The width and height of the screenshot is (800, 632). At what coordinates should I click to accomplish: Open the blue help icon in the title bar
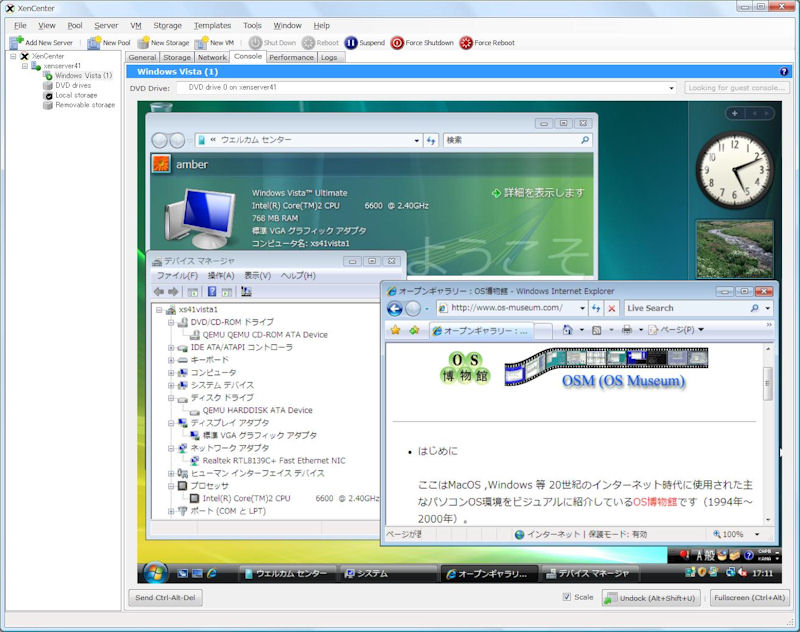[784, 72]
